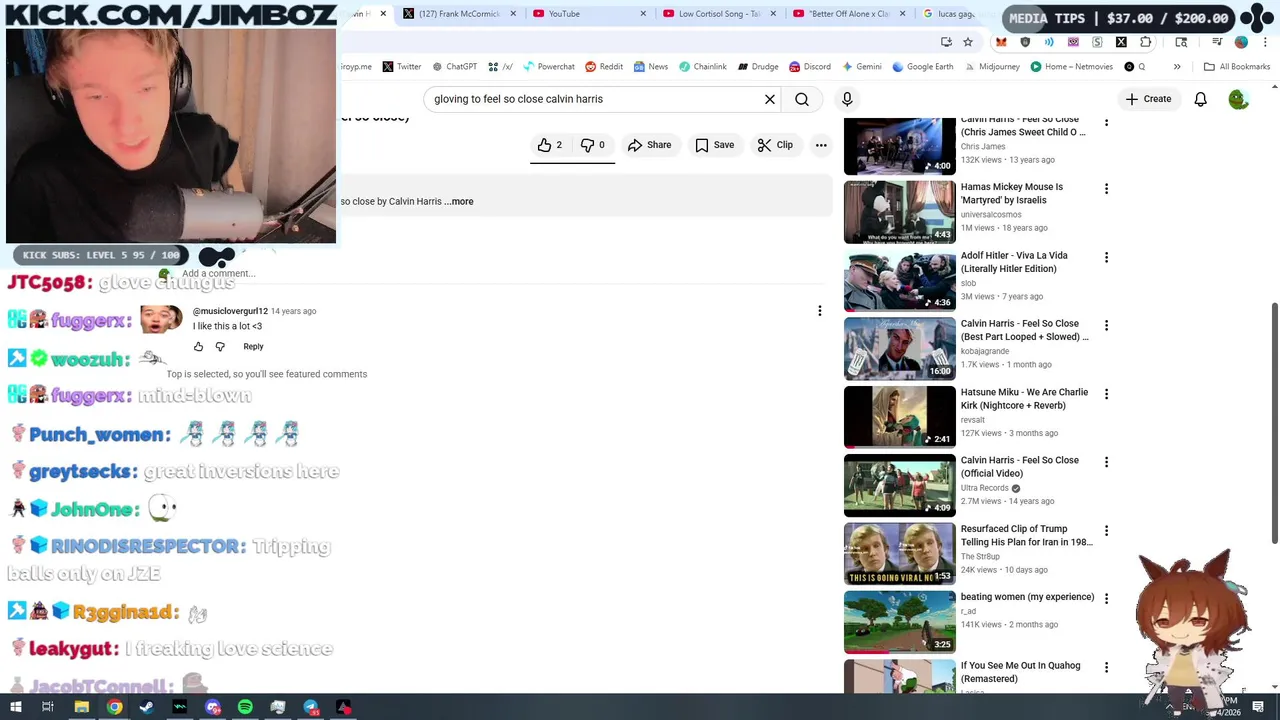This screenshot has width=1280, height=720.
Task: Open Resurfaced Clip of Trump thumbnail
Action: tap(900, 554)
